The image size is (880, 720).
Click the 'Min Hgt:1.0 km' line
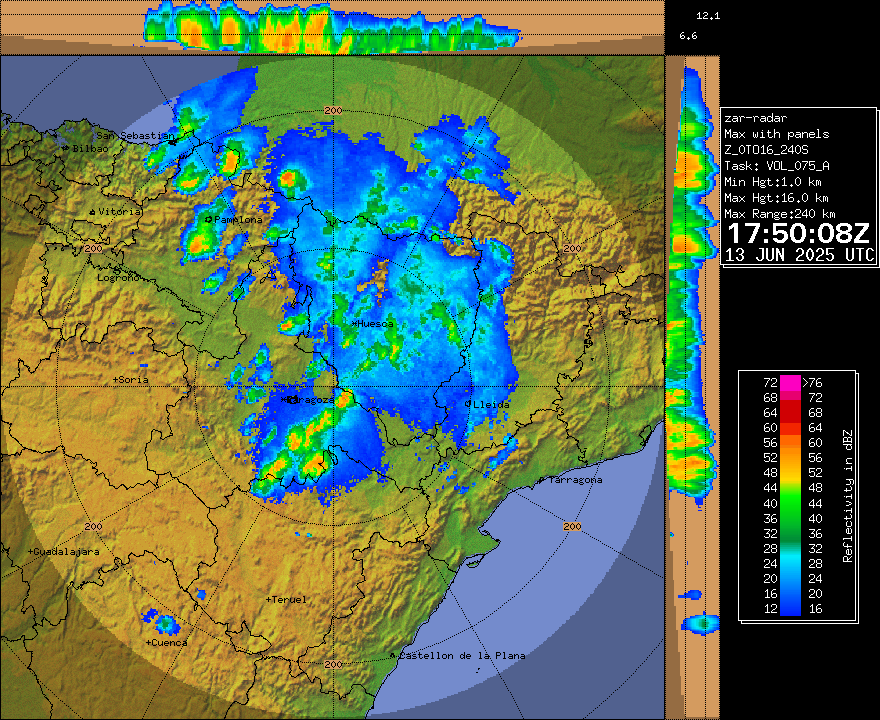(x=773, y=182)
